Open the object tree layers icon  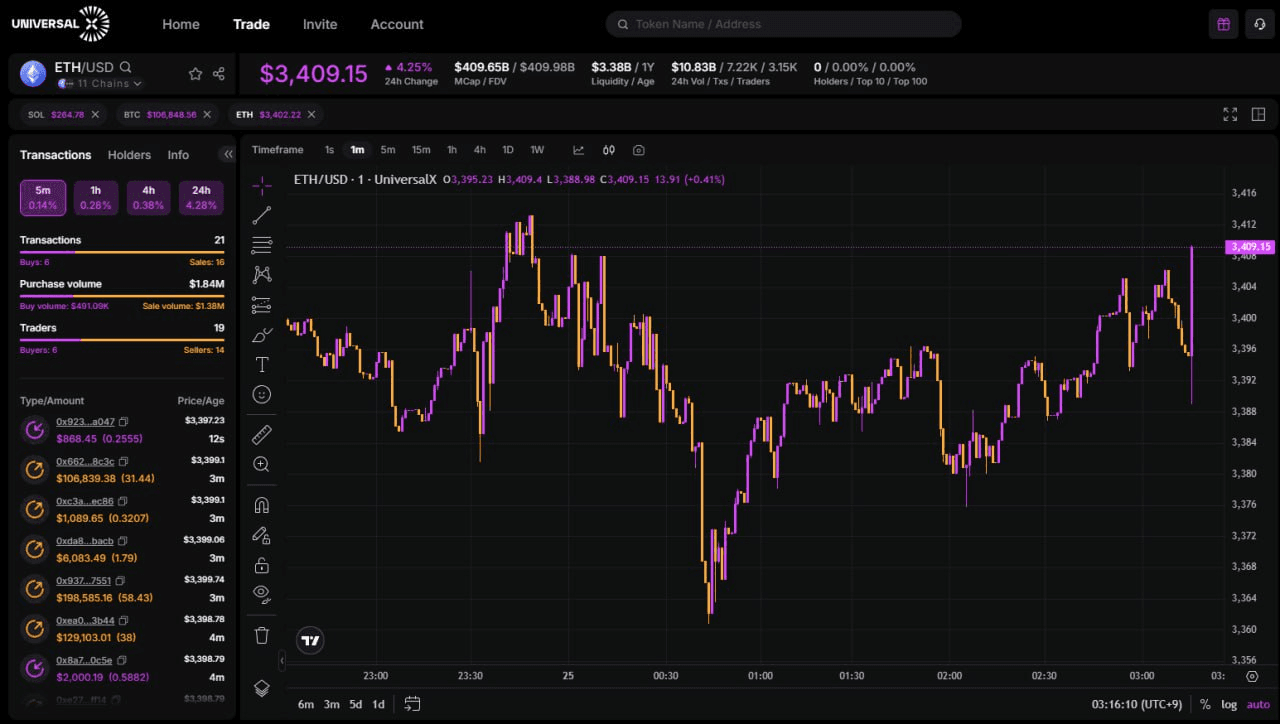[x=261, y=688]
